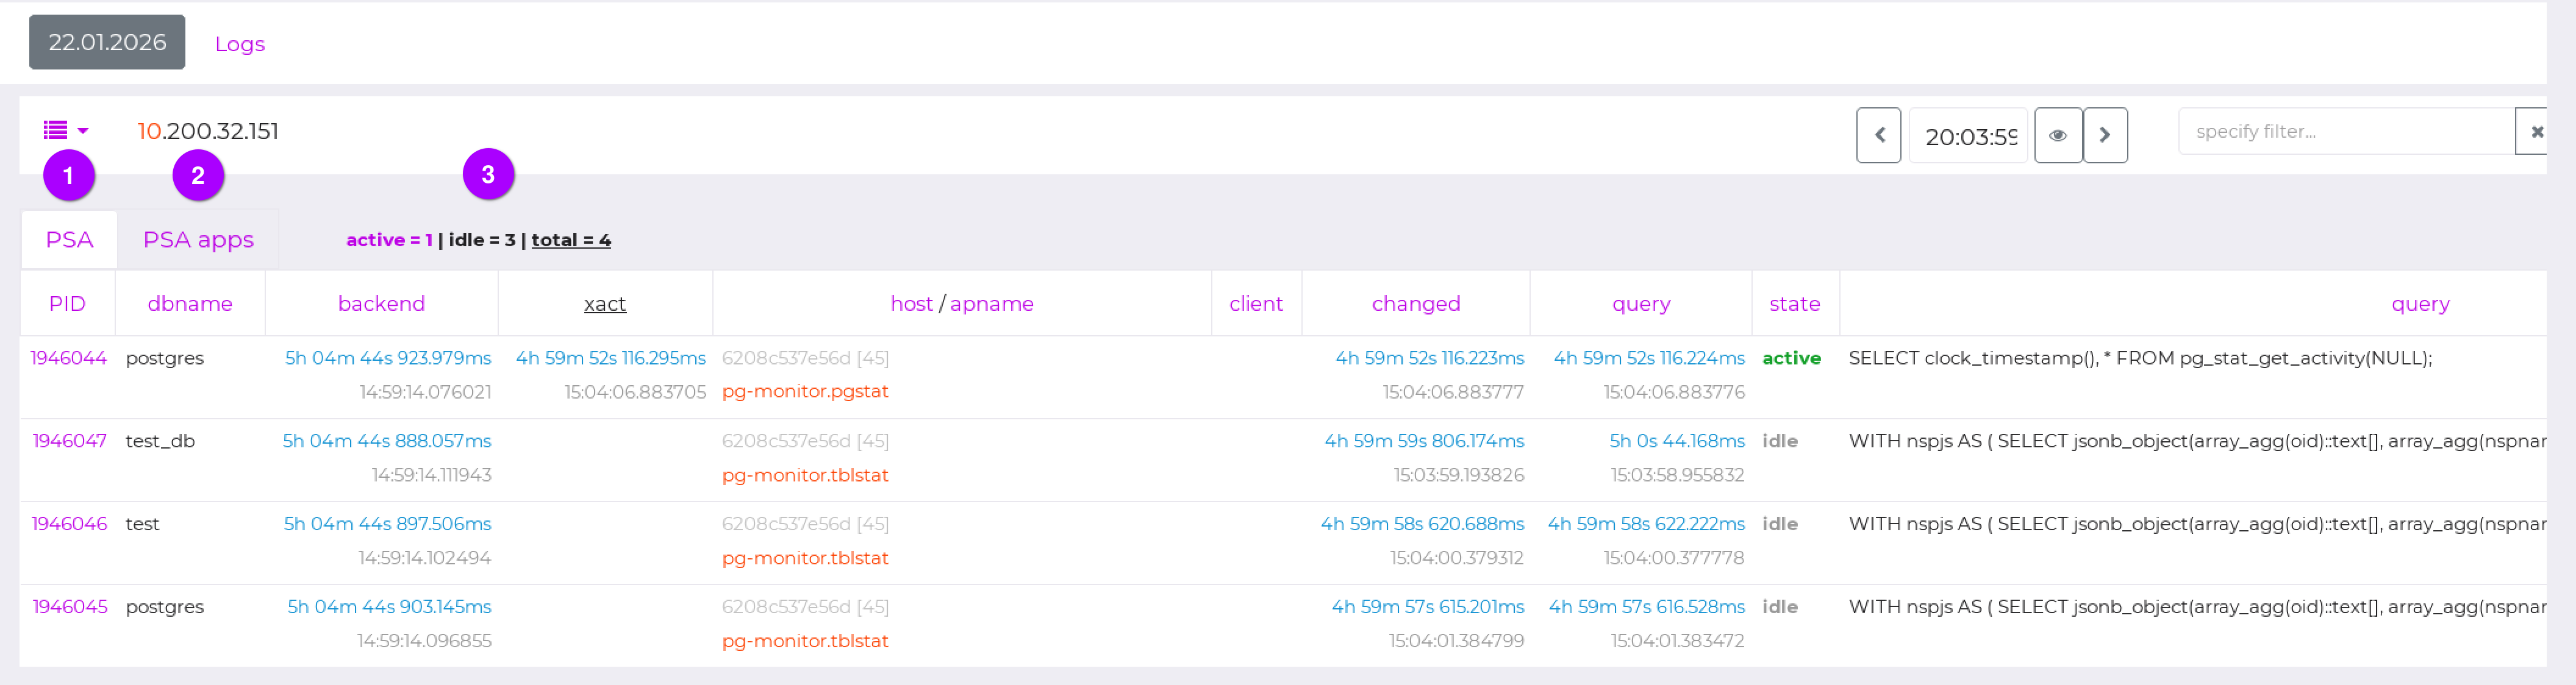This screenshot has width=2576, height=685.
Task: Sort by xact column header
Action: coord(604,304)
